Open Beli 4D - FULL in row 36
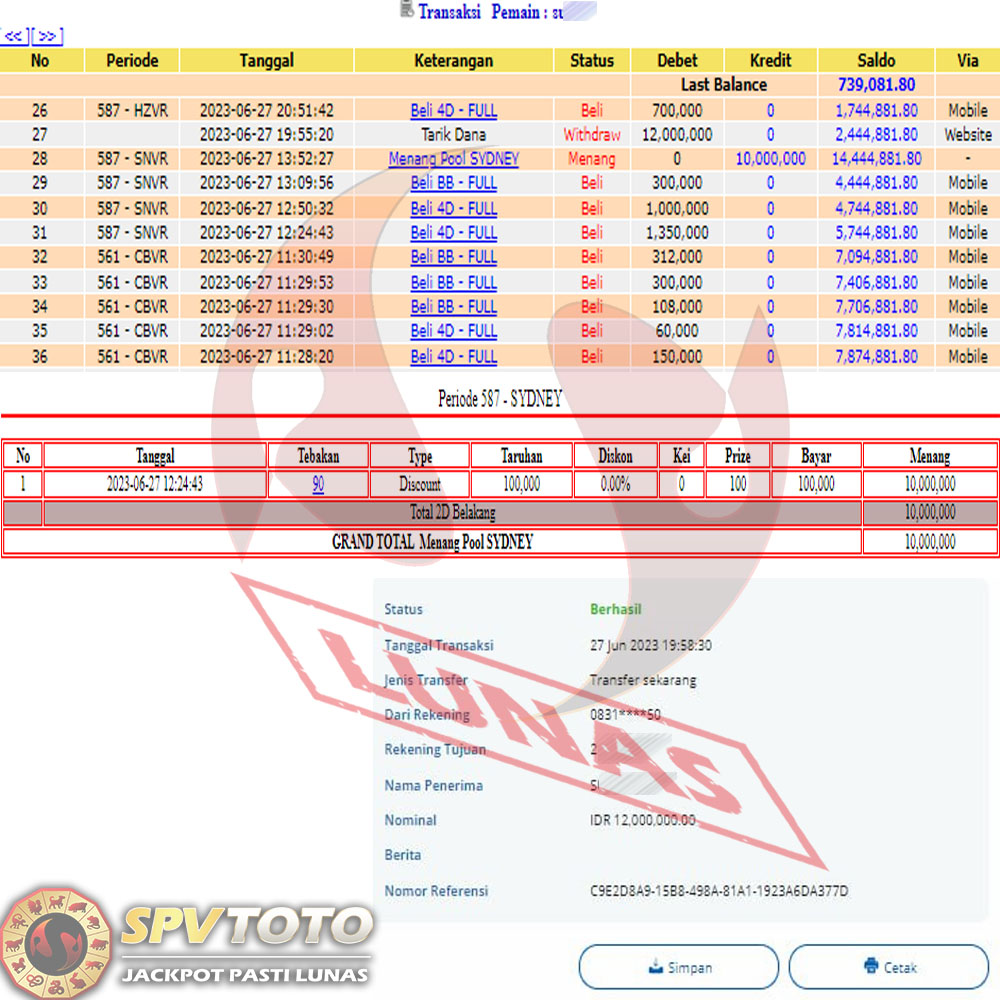 coord(453,356)
